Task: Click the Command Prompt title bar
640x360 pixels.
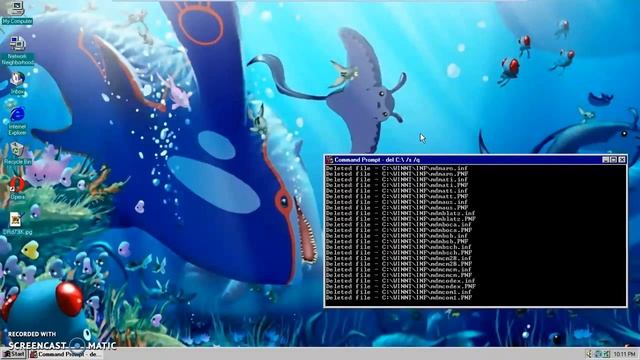Action: point(476,160)
